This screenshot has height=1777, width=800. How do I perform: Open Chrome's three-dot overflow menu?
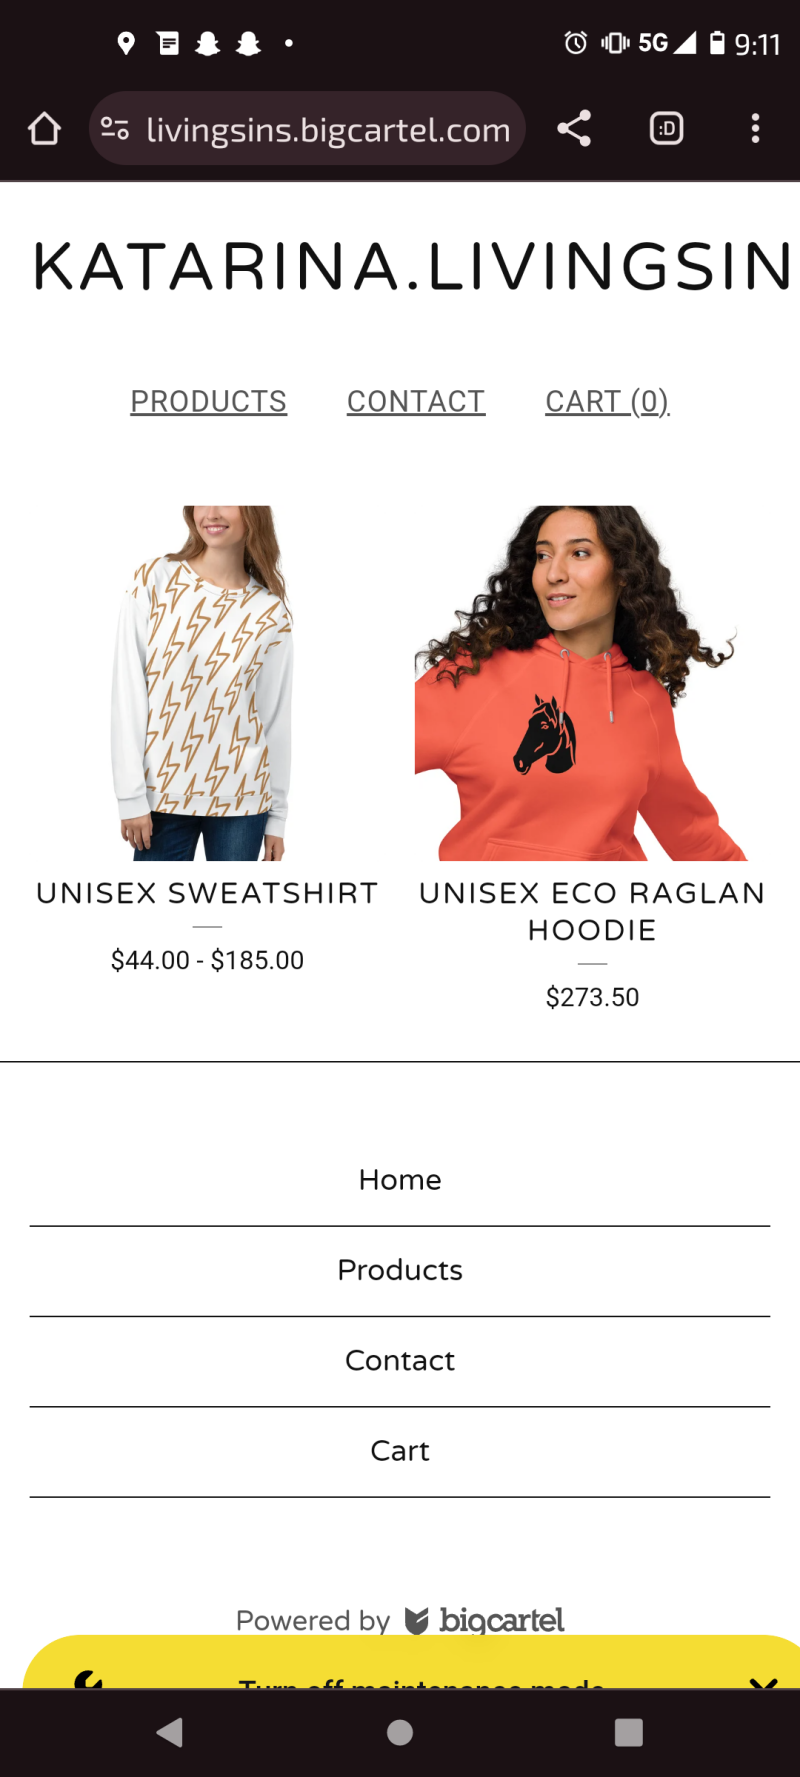(755, 129)
